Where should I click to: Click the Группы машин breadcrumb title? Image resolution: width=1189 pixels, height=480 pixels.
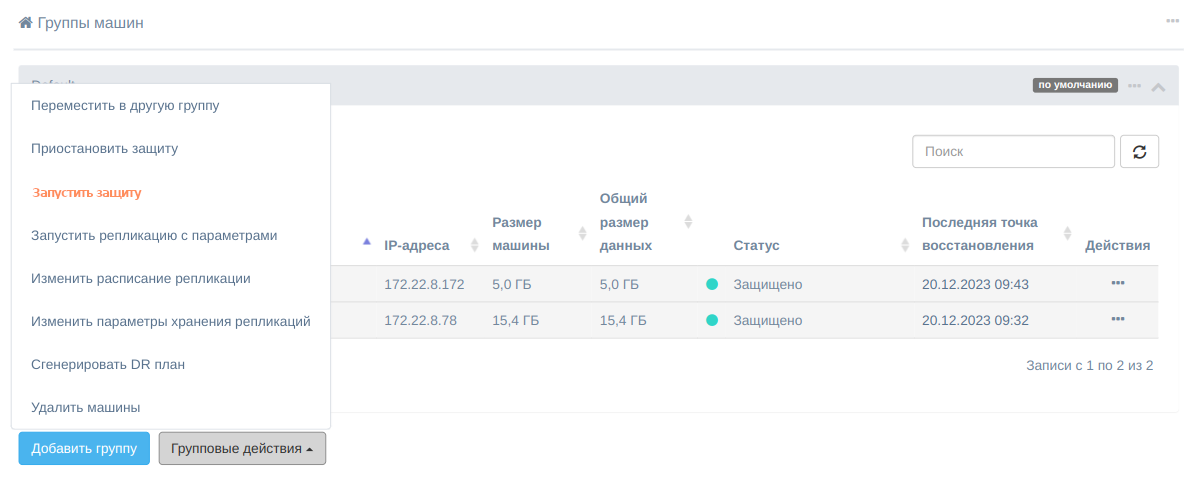(90, 23)
